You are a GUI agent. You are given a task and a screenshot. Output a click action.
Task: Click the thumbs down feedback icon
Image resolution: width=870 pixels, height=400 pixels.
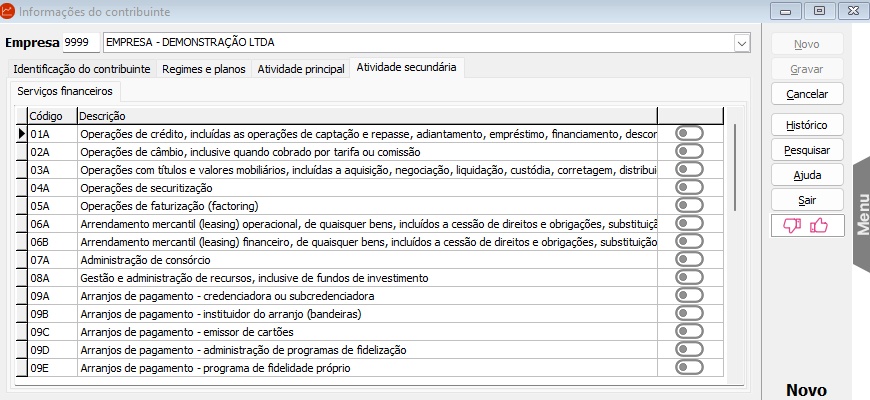click(x=792, y=225)
